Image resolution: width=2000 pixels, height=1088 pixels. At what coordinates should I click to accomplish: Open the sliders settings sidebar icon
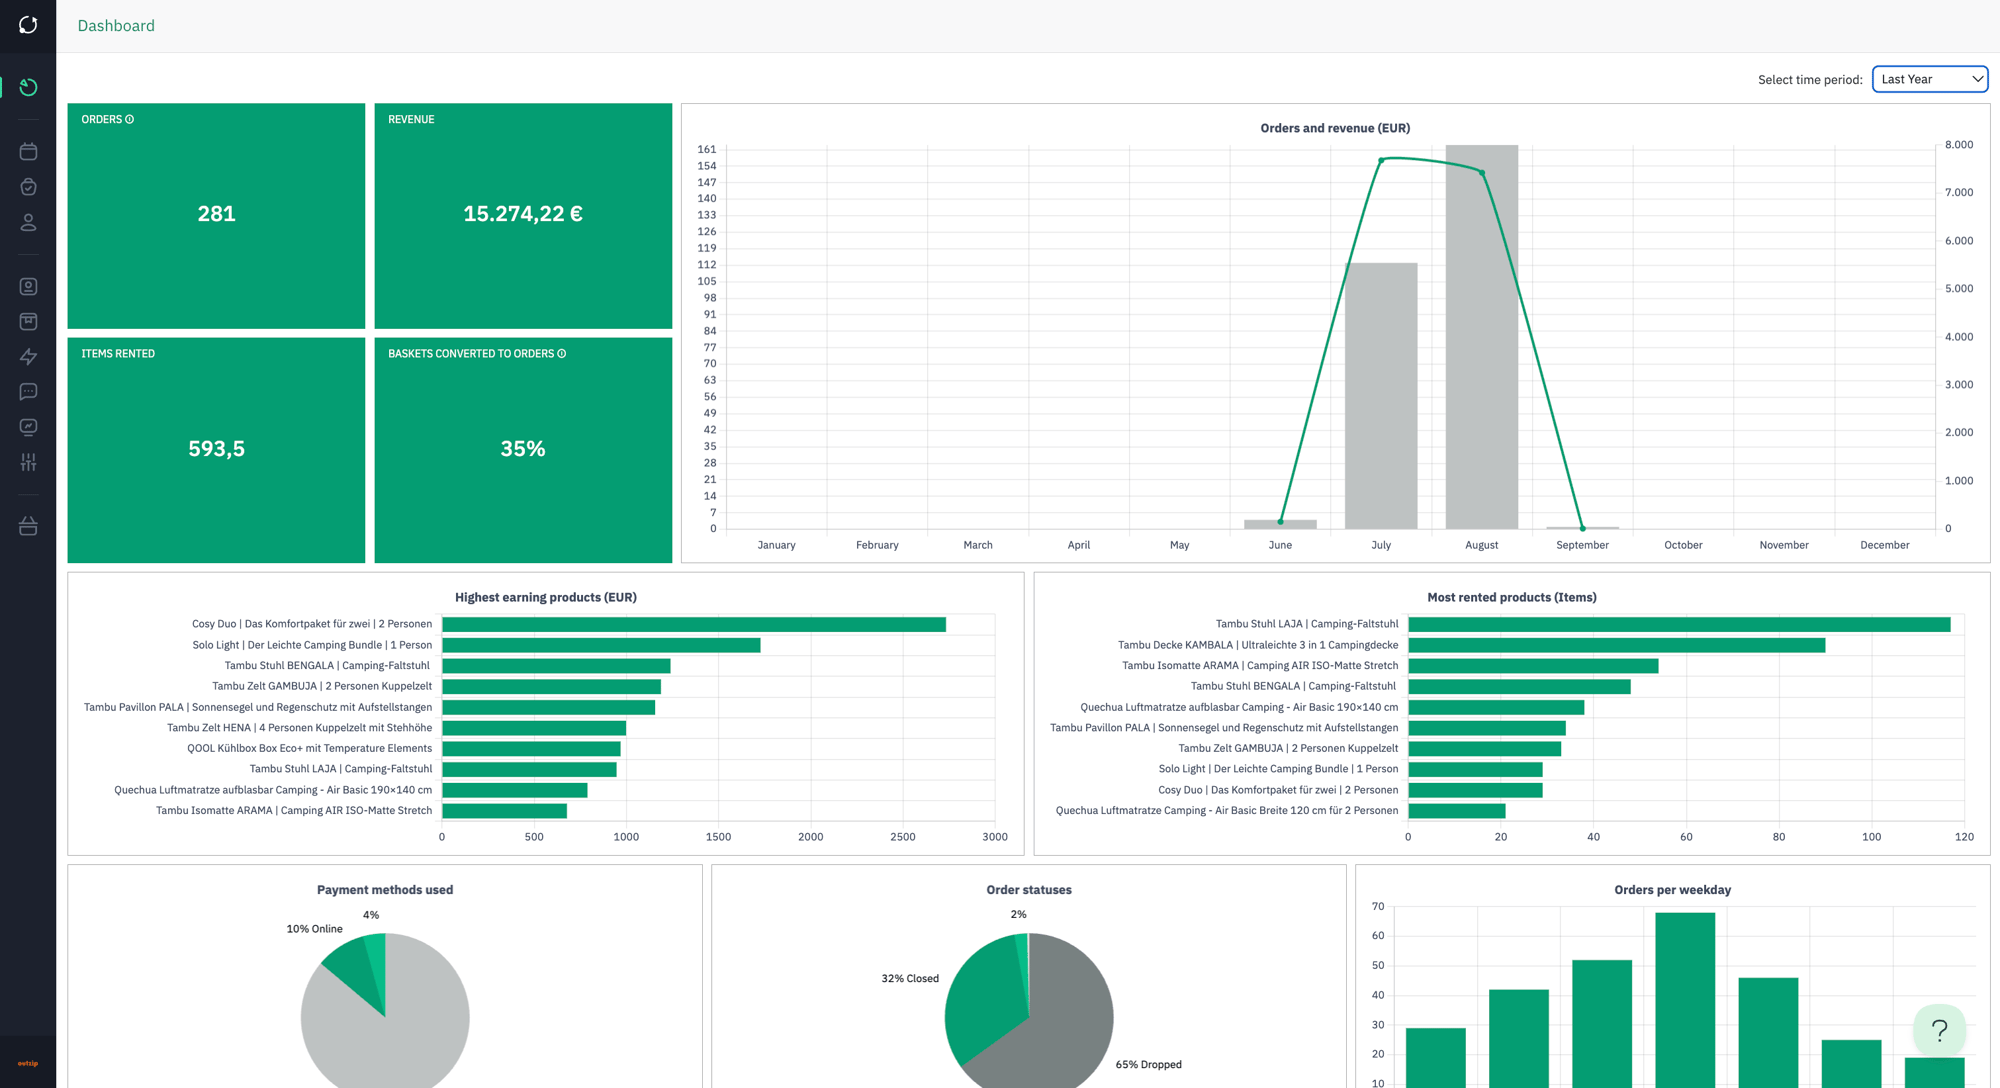coord(28,462)
